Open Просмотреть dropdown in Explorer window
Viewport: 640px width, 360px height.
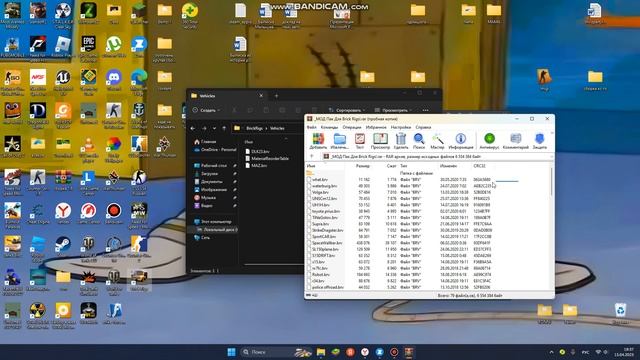(x=394, y=110)
